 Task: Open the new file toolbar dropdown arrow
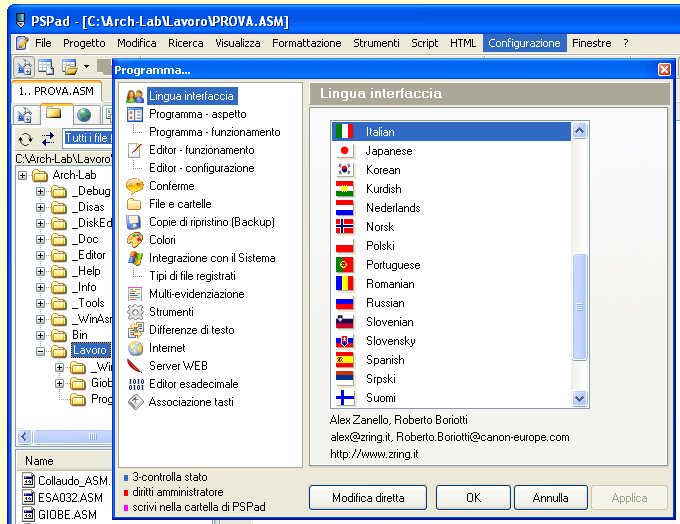pos(86,66)
